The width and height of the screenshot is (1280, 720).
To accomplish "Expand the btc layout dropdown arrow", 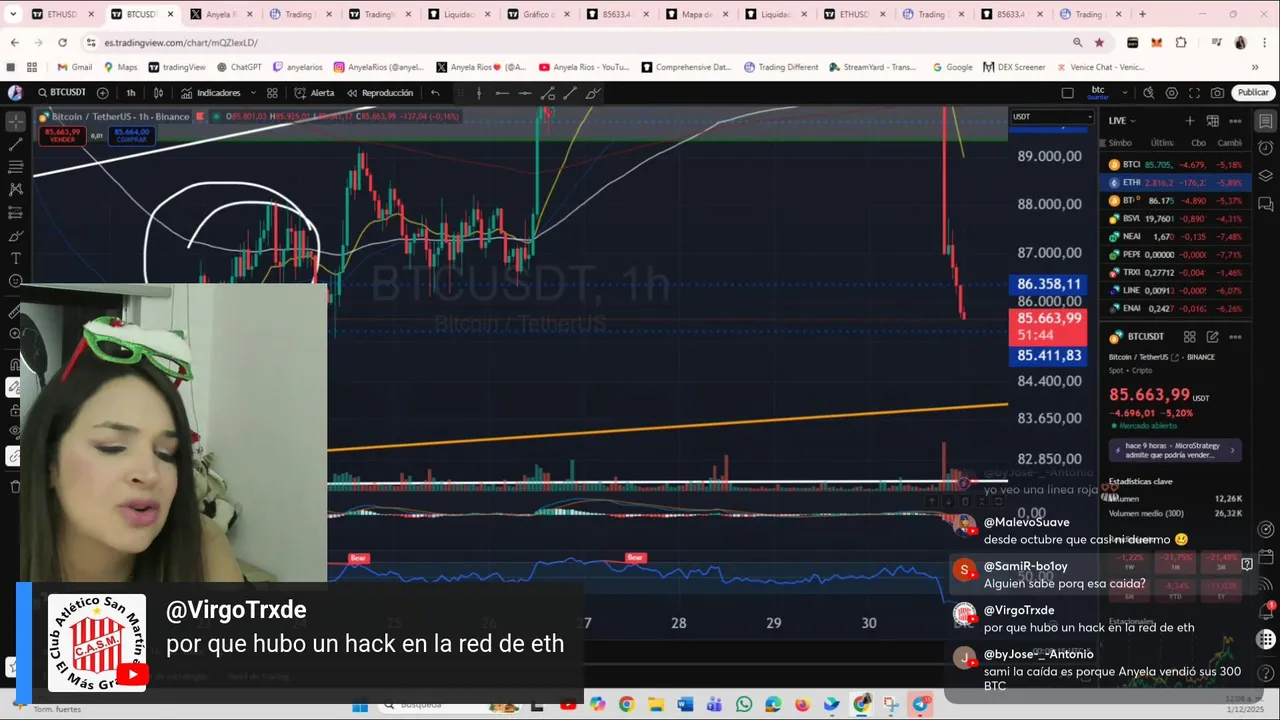I will pos(1126,93).
